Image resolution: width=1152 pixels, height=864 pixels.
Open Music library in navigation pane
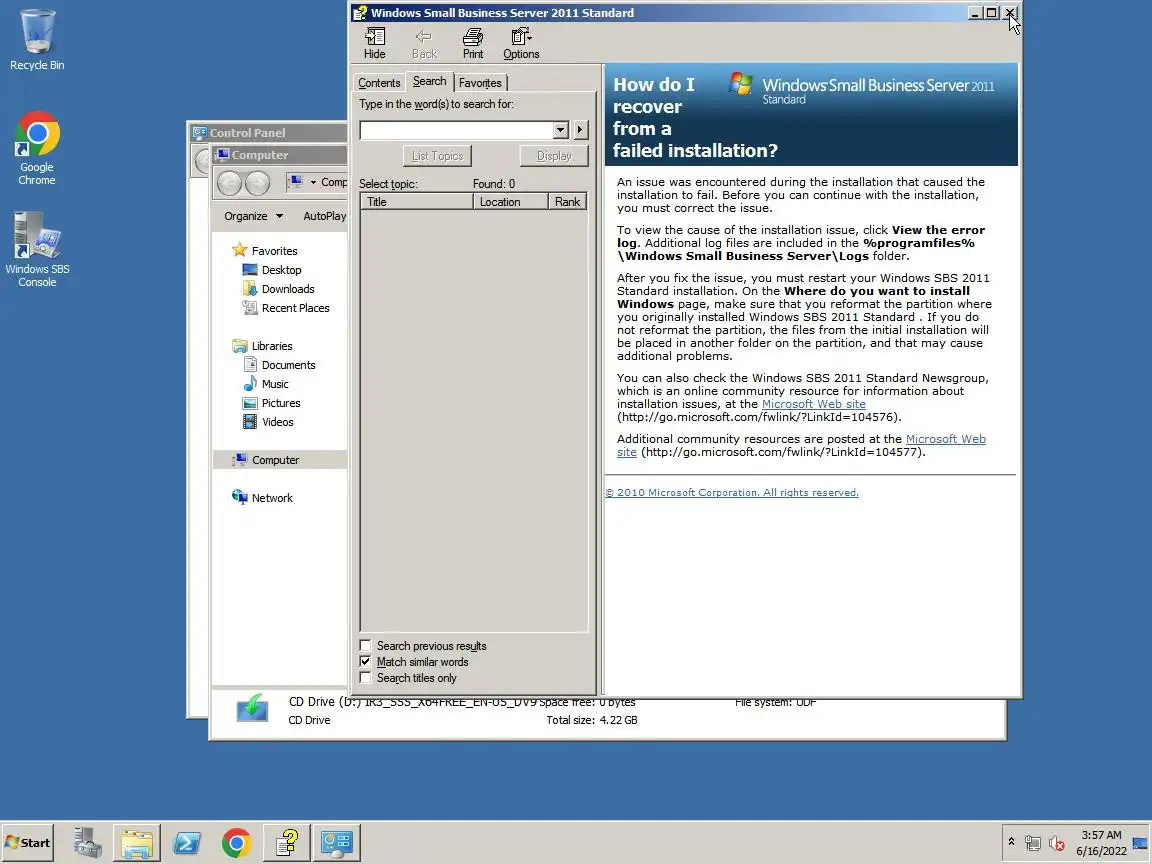(275, 384)
